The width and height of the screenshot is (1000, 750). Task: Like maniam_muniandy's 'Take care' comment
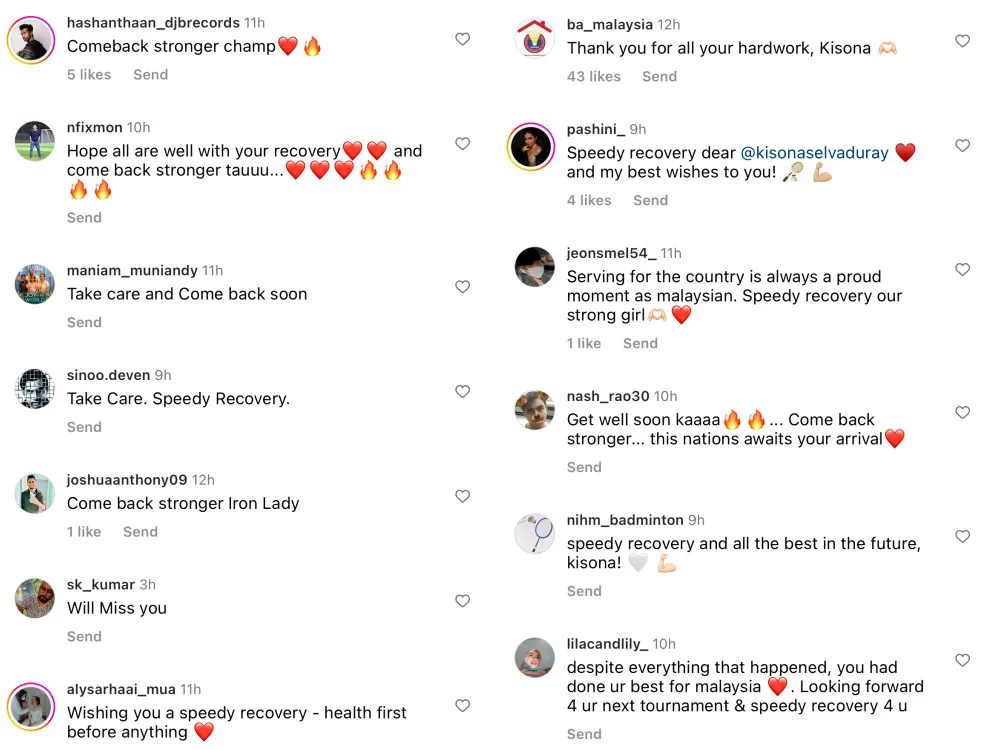[462, 287]
